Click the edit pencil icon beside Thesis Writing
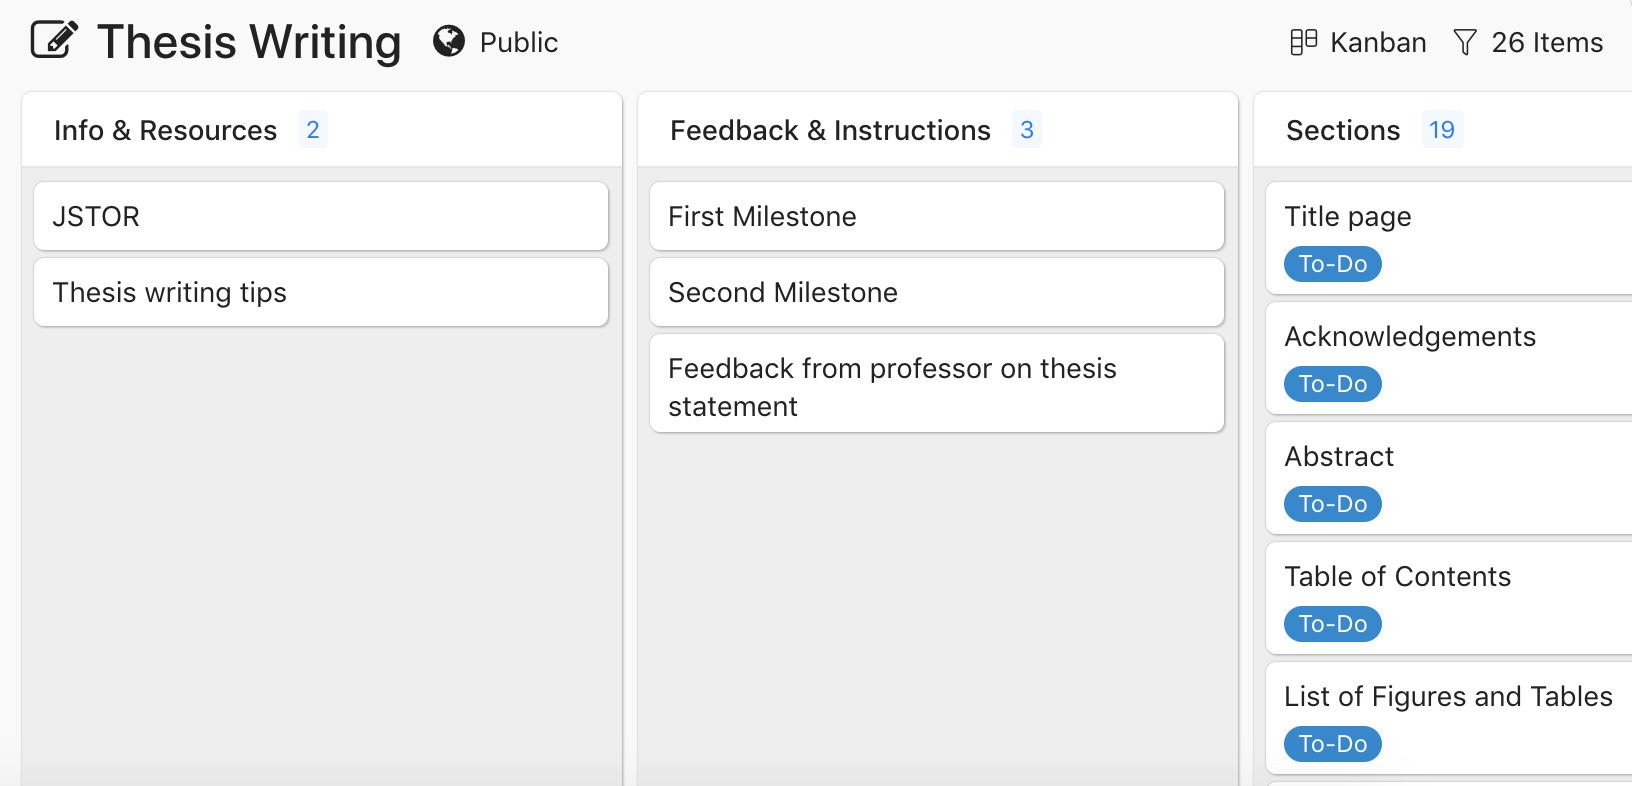 click(54, 40)
